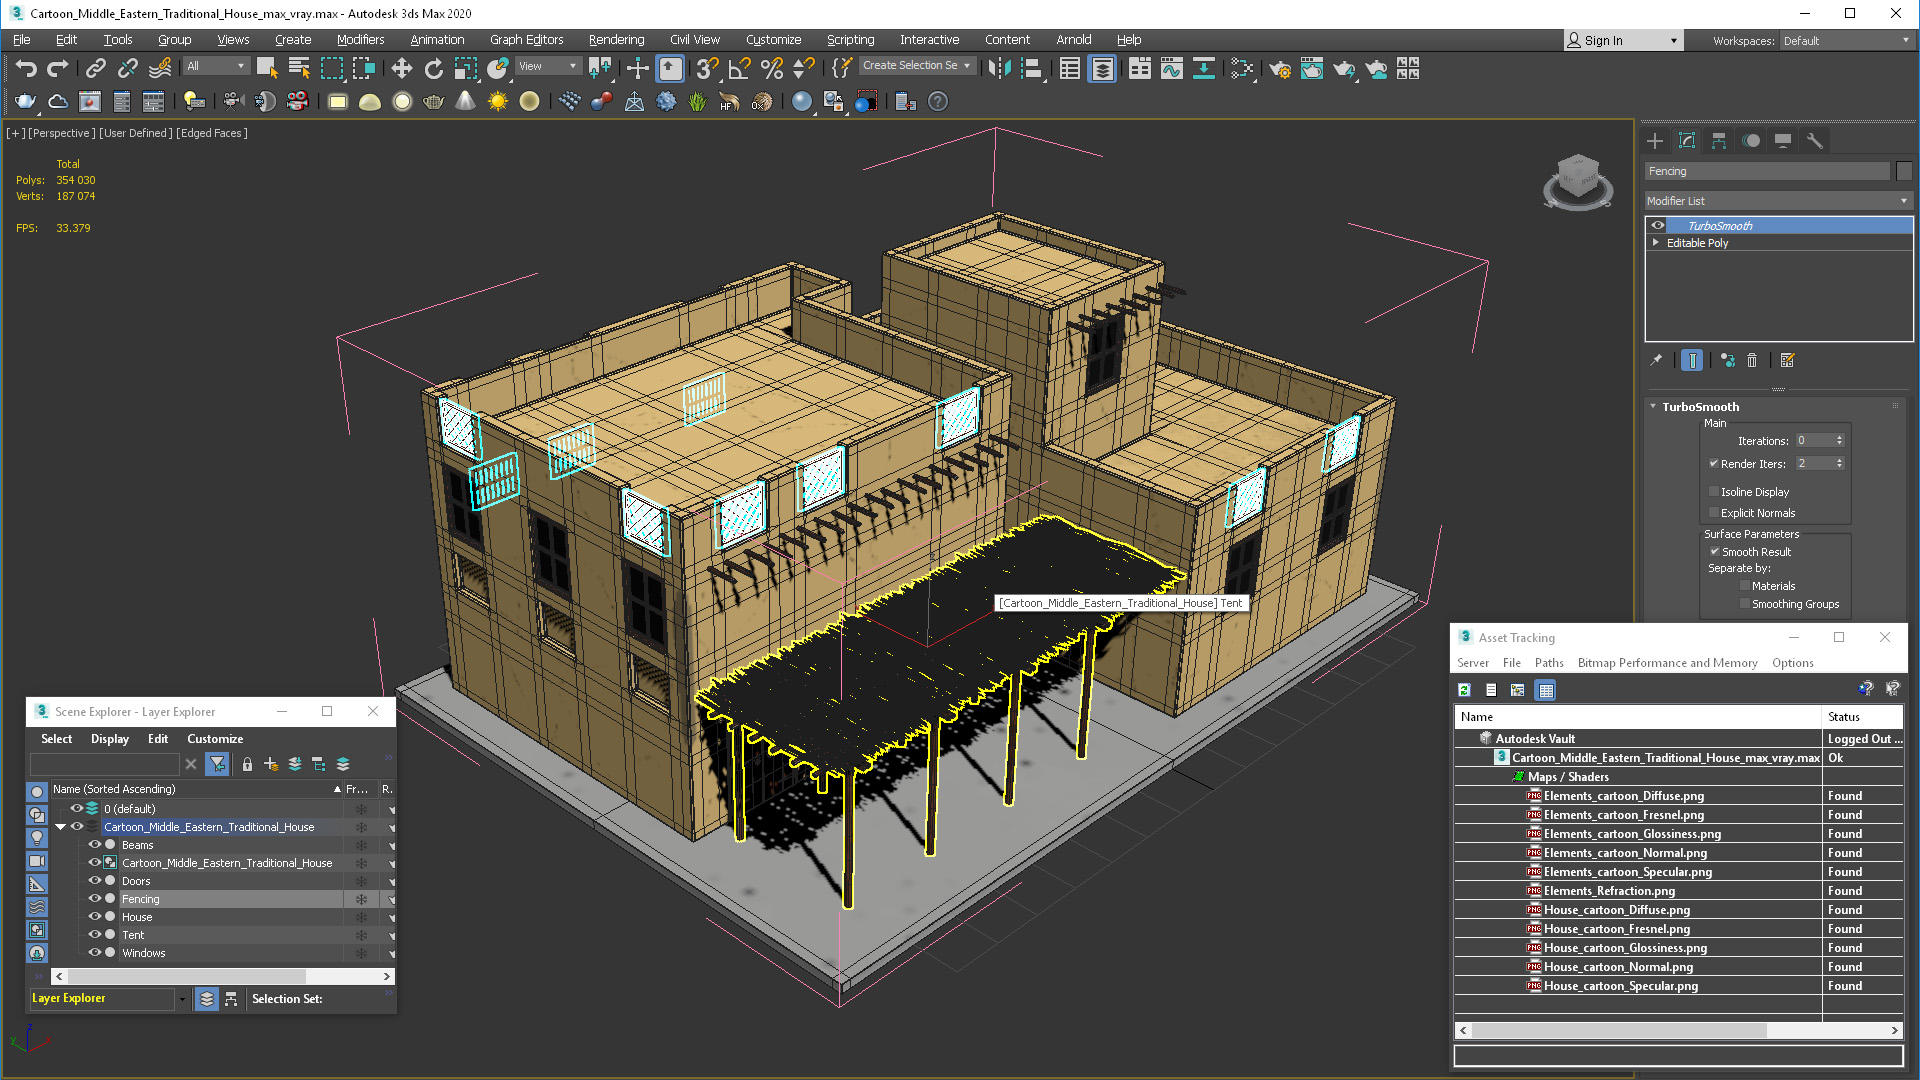Open the Utilities wrench panel in command panel
This screenshot has height=1080, width=1920.
click(1815, 141)
